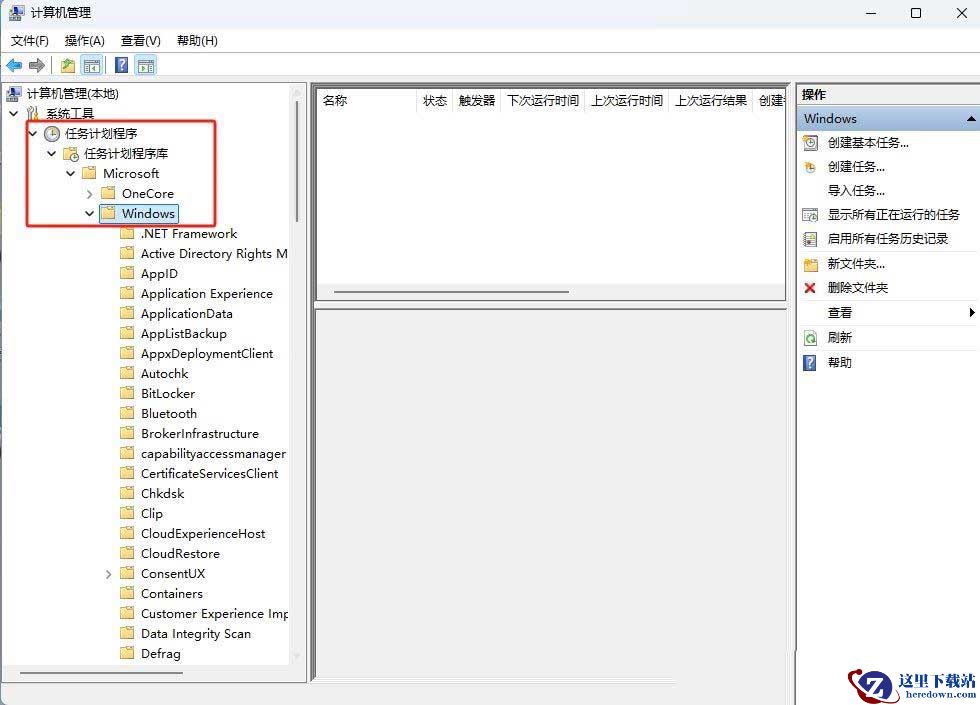Open the 操作(A) menu
The height and width of the screenshot is (705, 980).
click(x=84, y=41)
